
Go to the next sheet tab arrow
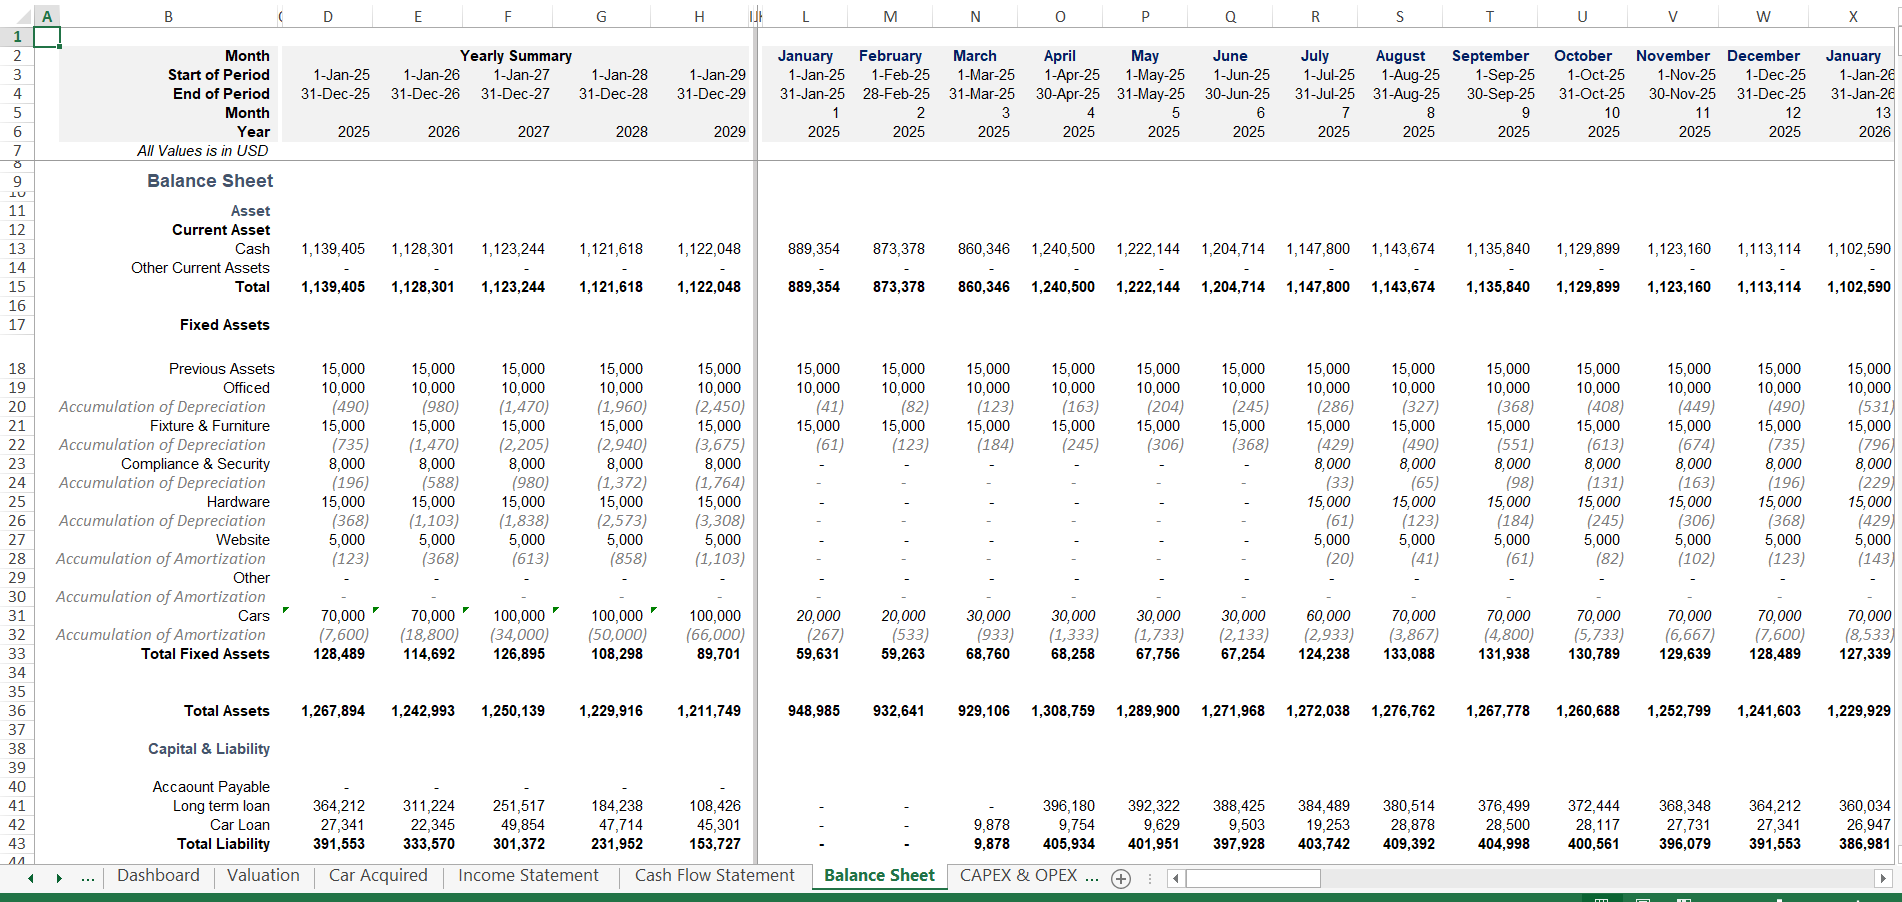[x=59, y=878]
